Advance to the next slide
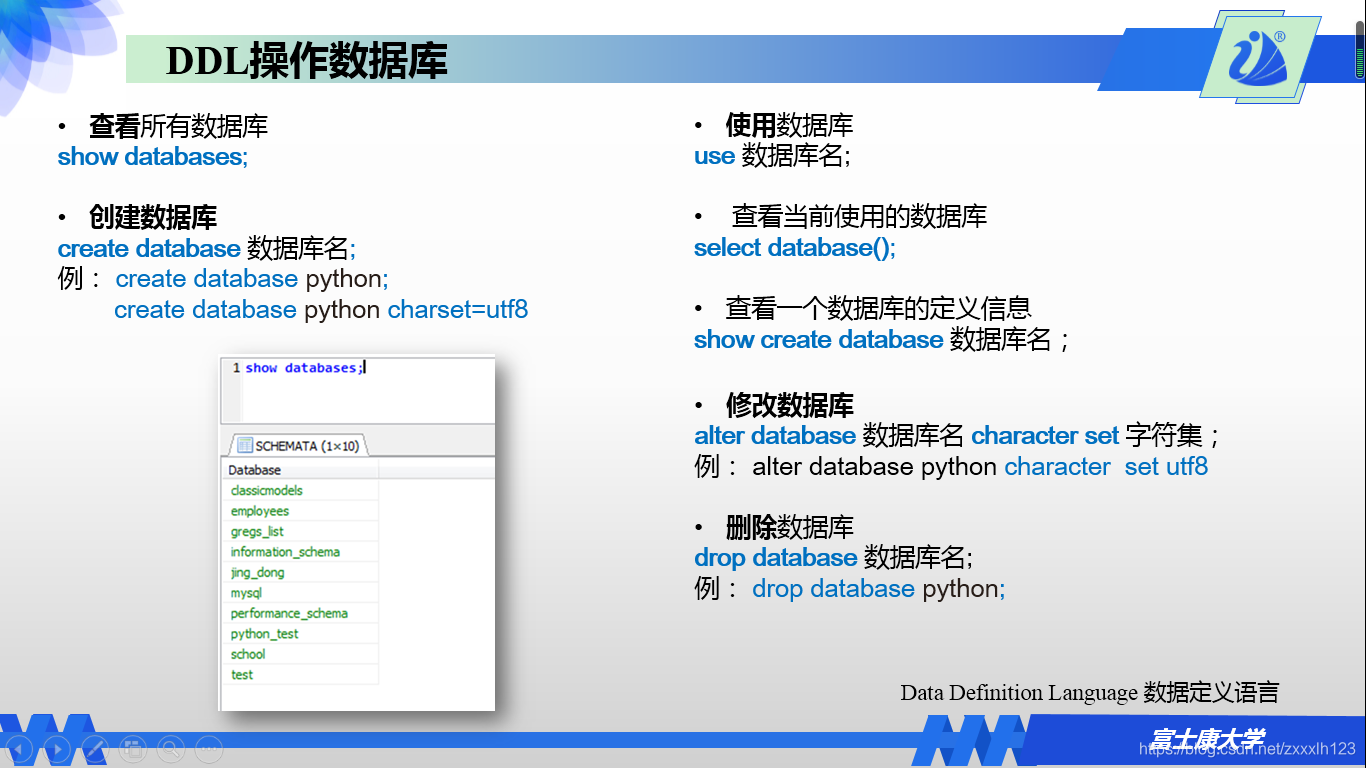1366x768 pixels. click(x=58, y=748)
